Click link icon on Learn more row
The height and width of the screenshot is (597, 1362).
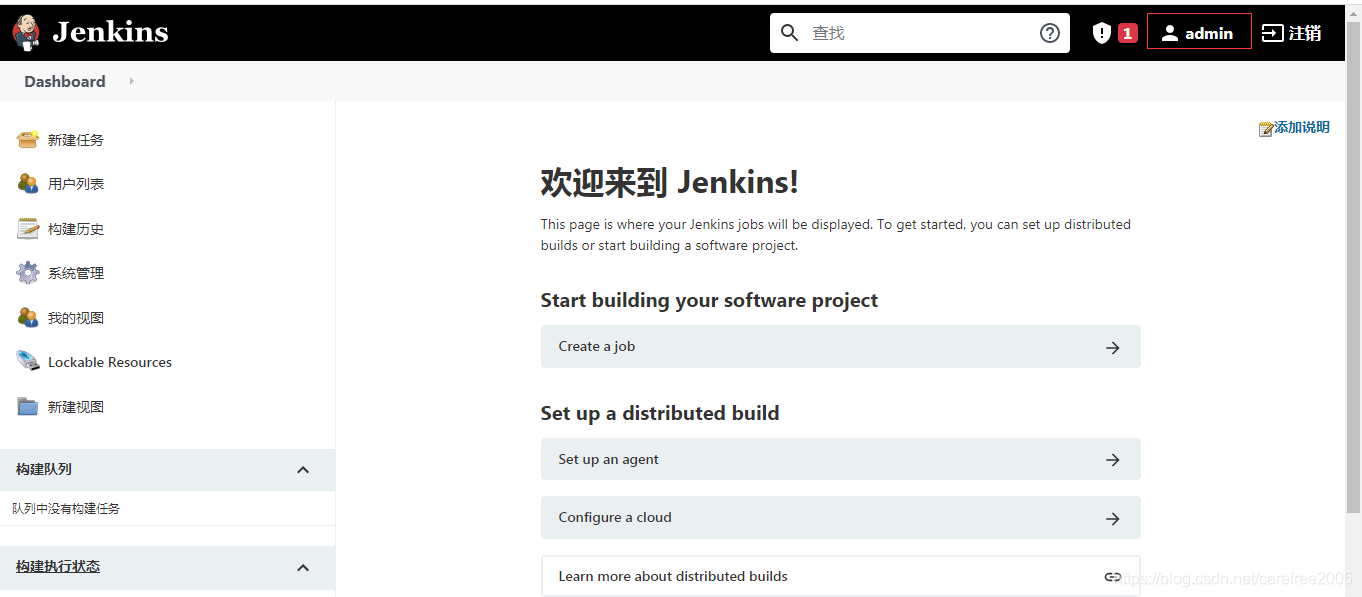click(1113, 577)
